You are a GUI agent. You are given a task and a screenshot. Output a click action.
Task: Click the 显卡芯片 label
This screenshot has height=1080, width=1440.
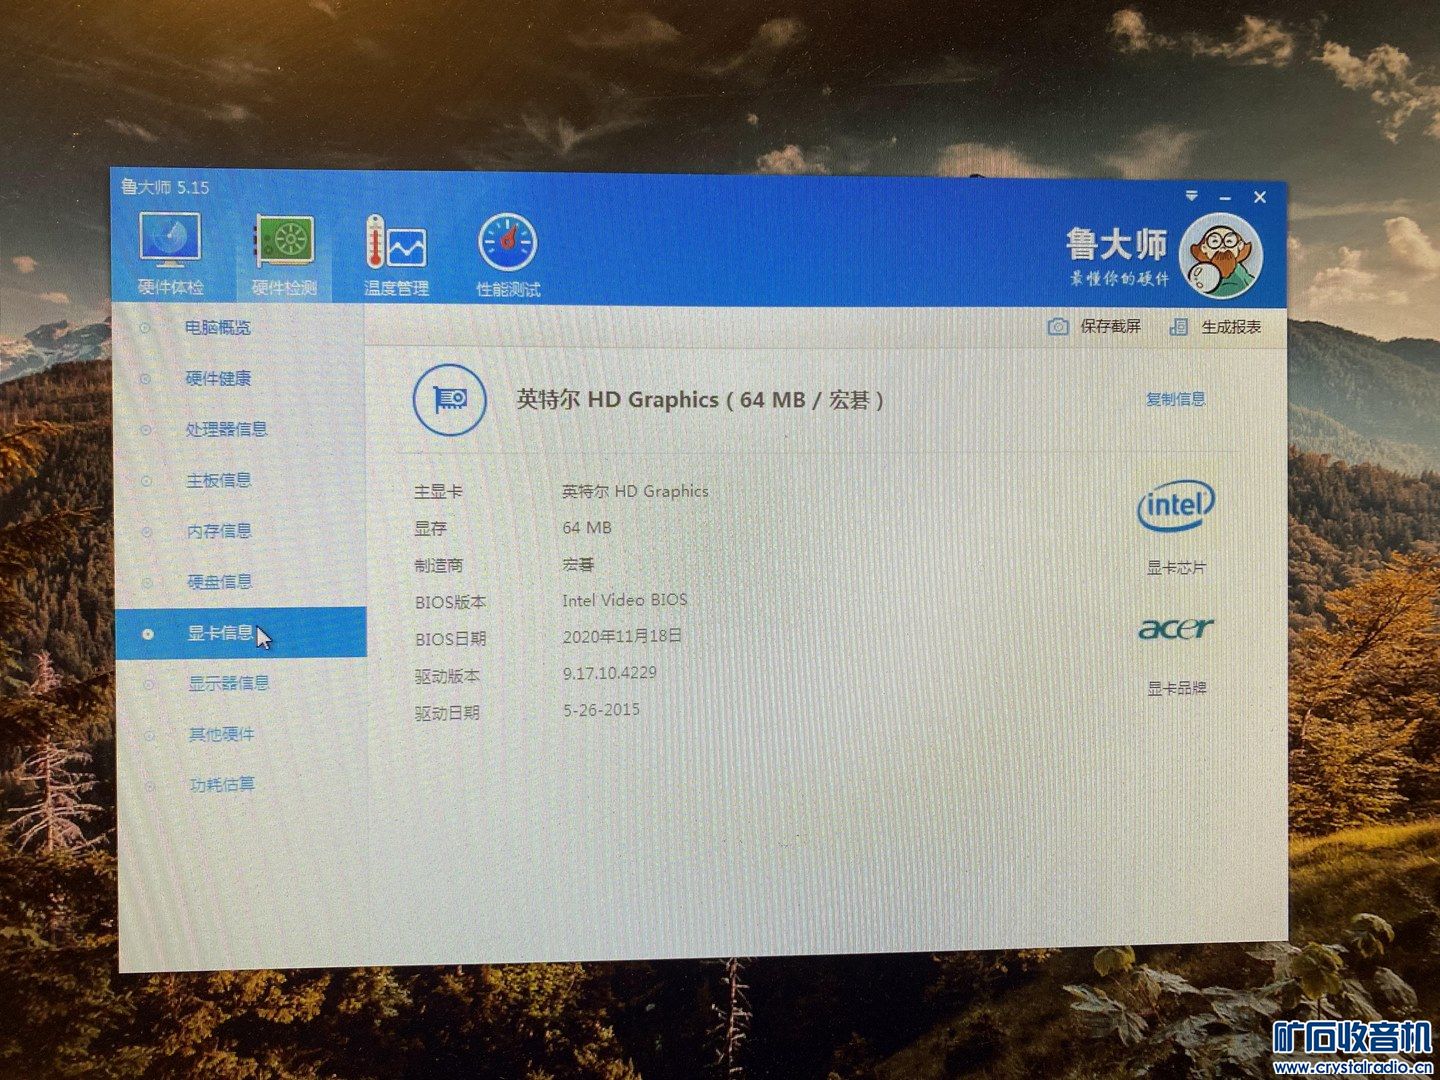pyautogui.click(x=1176, y=568)
